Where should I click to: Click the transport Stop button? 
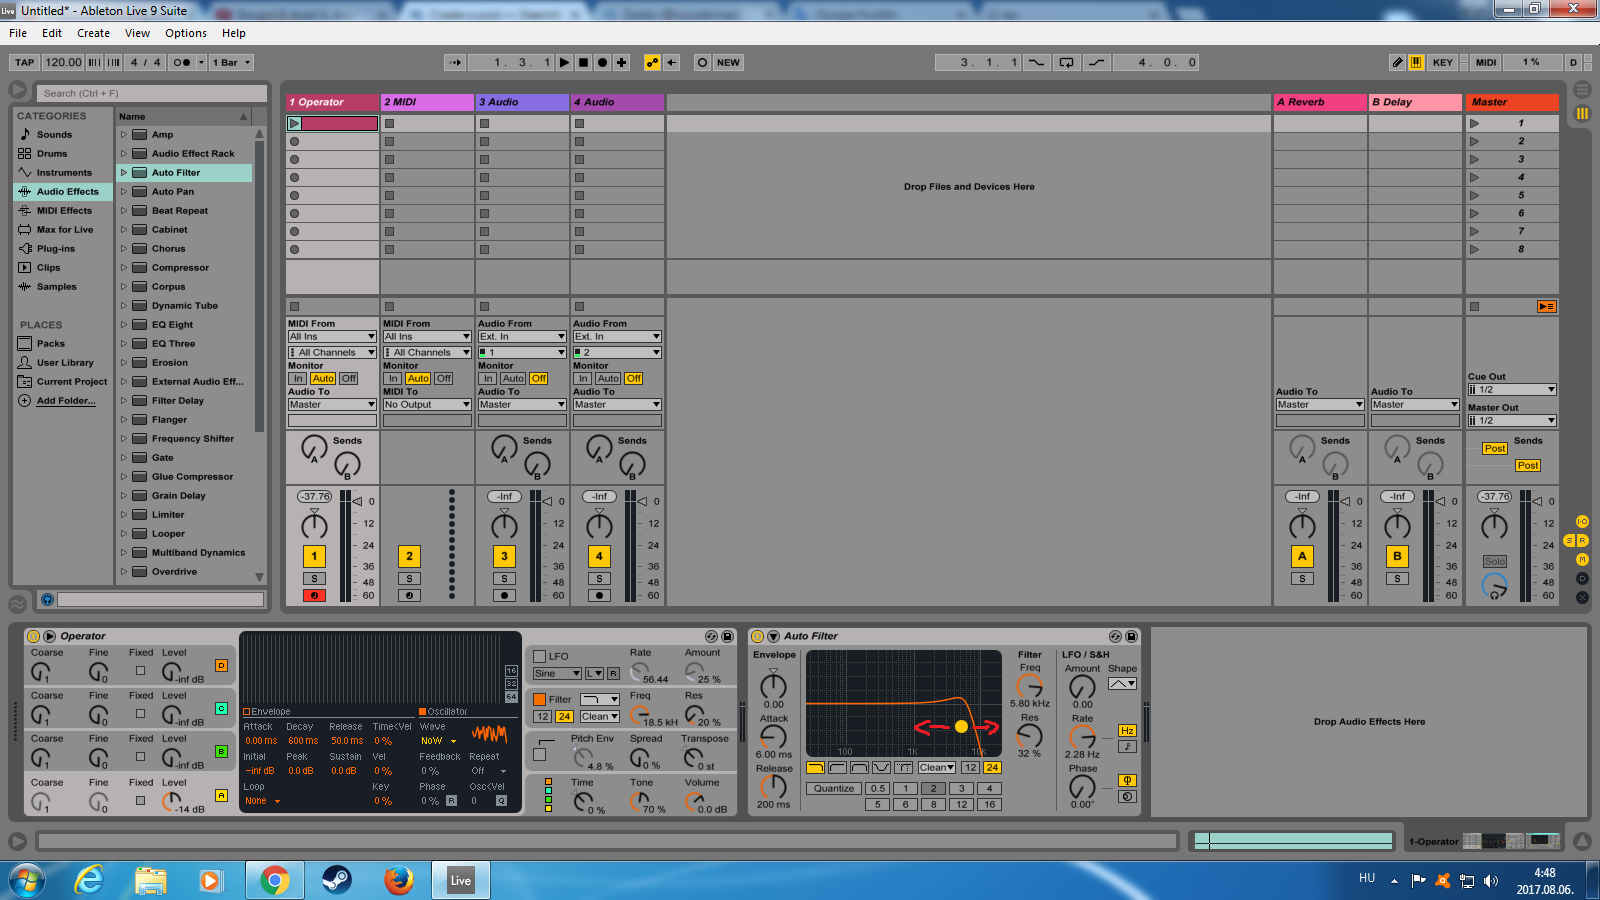(x=584, y=62)
